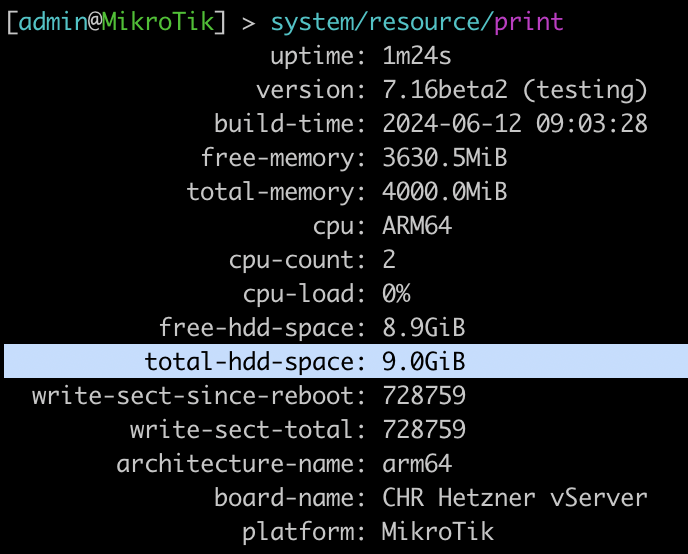Click the architecture-name value arm64
Viewport: 688px width, 554px height.
[x=417, y=464]
